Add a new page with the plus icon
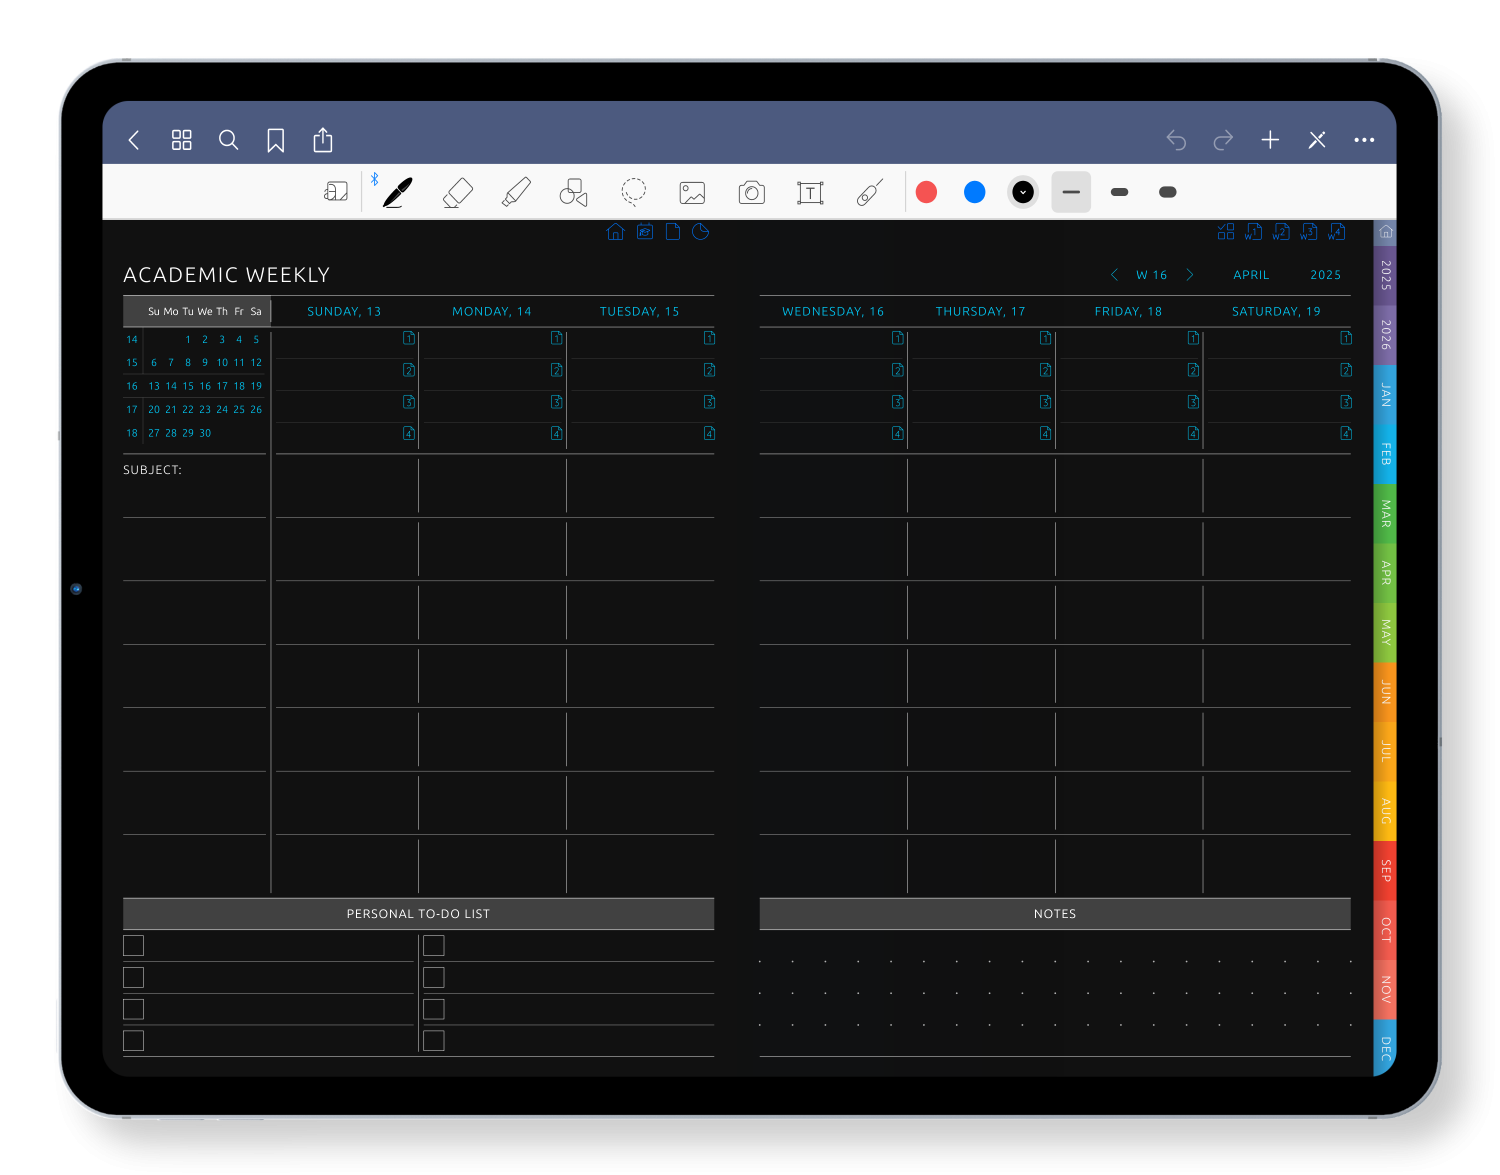This screenshot has height=1175, width=1500. tap(1270, 140)
